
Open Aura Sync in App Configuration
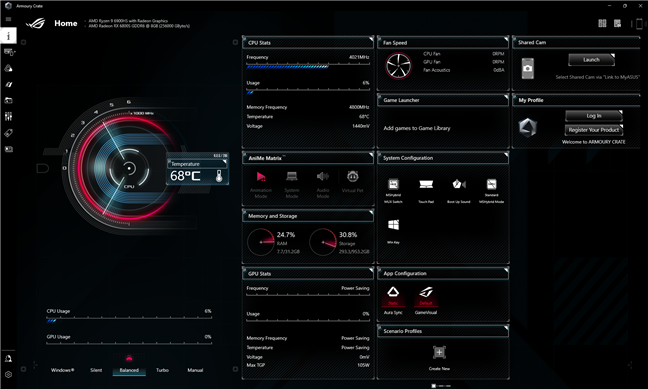tap(393, 301)
